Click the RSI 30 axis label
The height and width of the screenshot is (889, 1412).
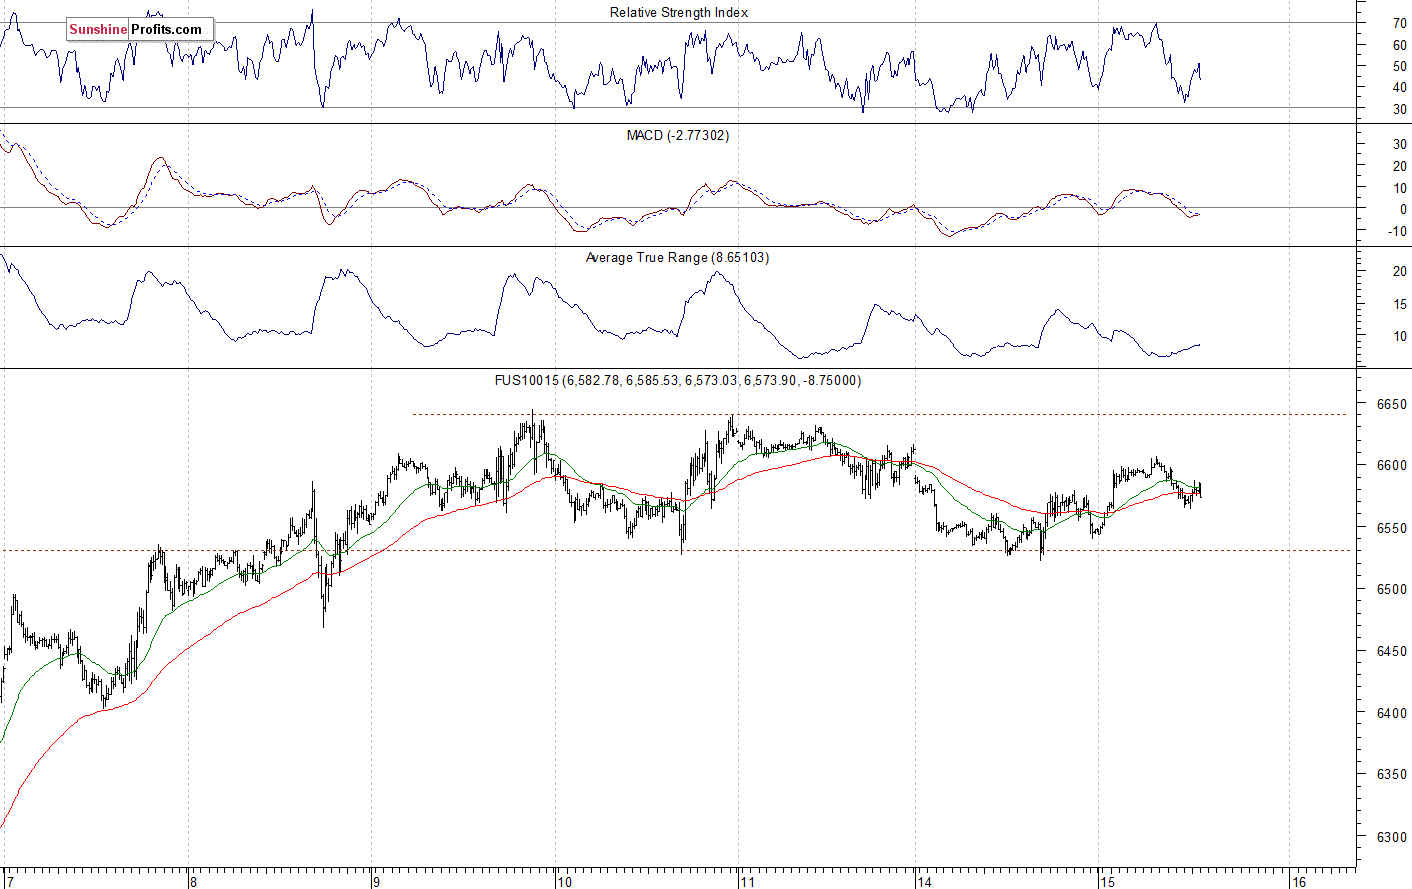pos(1399,109)
